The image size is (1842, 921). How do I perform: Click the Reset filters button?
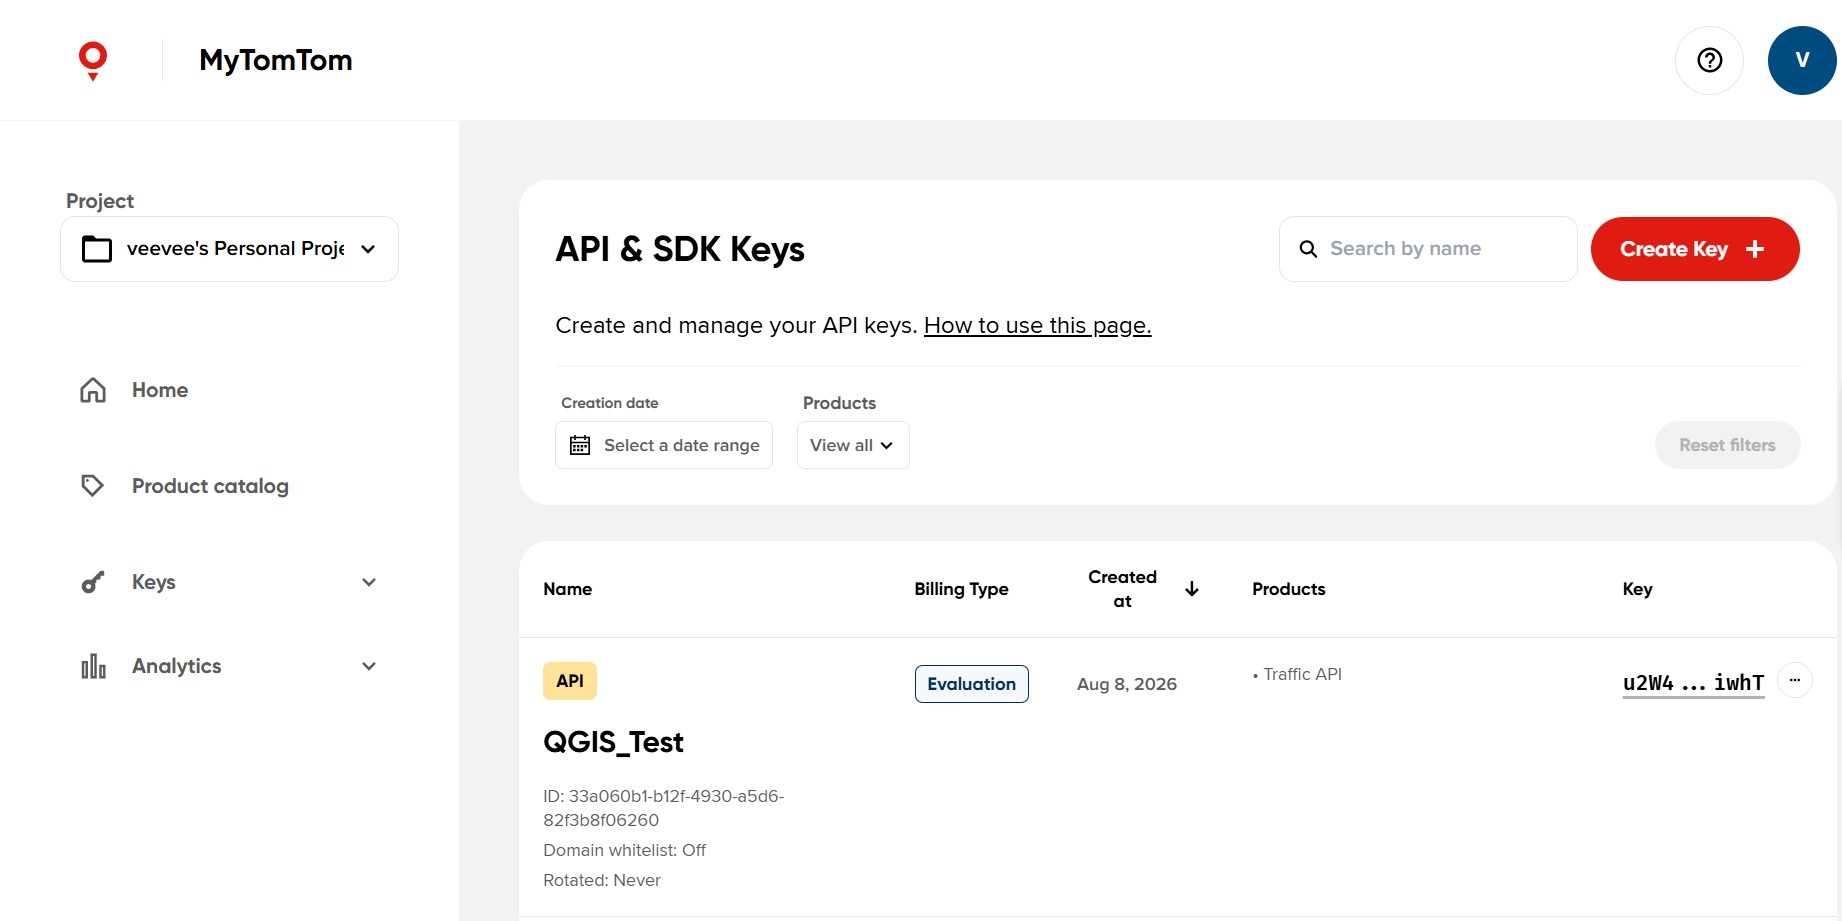coord(1727,445)
